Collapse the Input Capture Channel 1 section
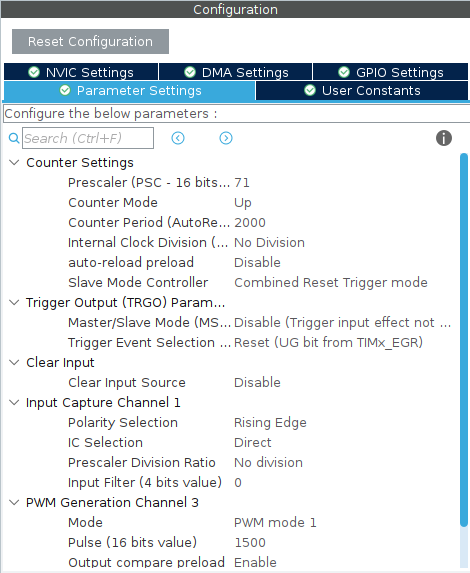 14,402
